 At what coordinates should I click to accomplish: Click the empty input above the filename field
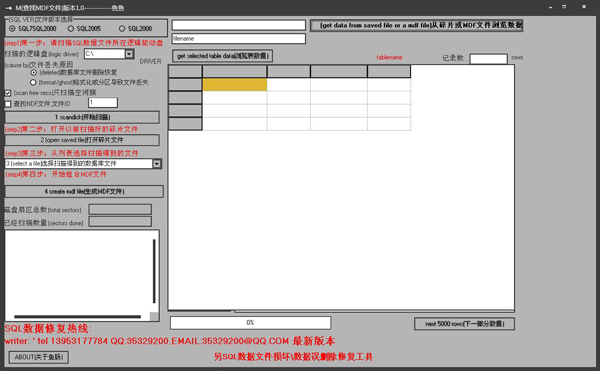point(239,25)
